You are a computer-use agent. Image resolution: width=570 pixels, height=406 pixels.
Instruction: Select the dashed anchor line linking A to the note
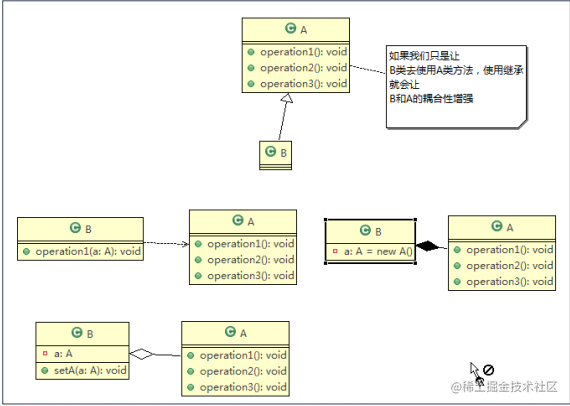368,69
